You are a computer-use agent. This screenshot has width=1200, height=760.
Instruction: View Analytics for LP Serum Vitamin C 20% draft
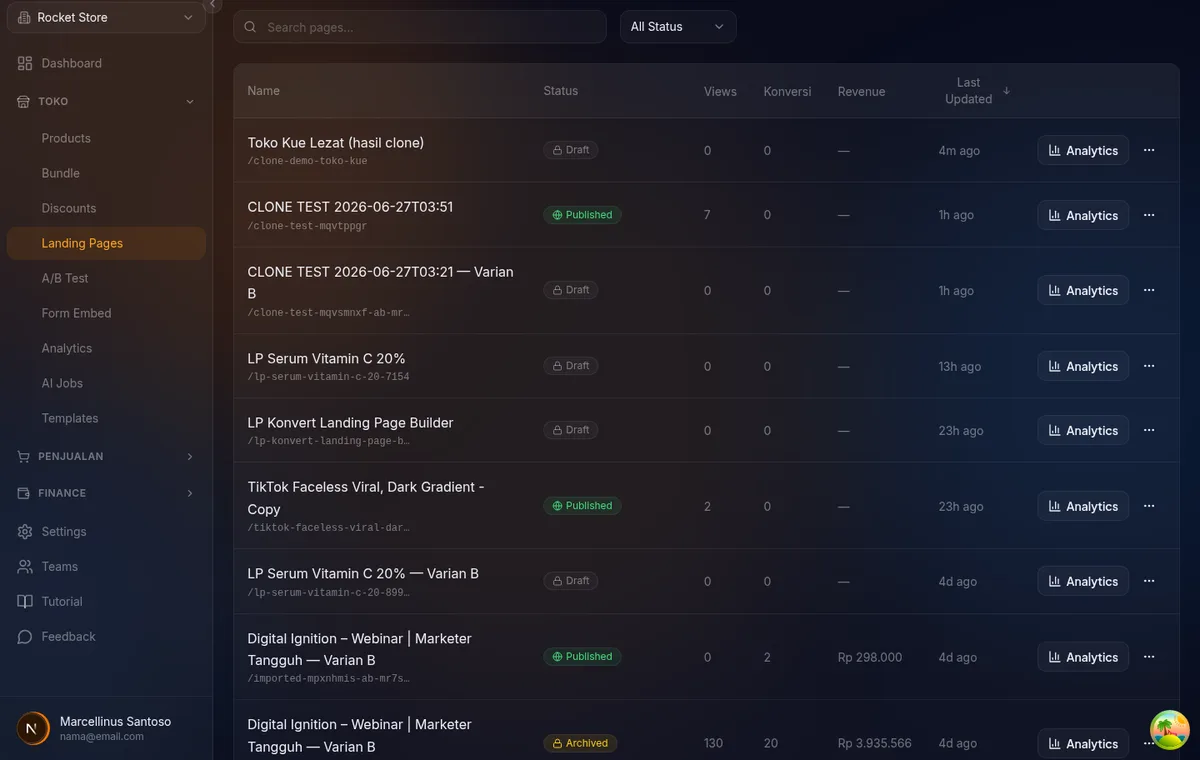(x=1083, y=366)
